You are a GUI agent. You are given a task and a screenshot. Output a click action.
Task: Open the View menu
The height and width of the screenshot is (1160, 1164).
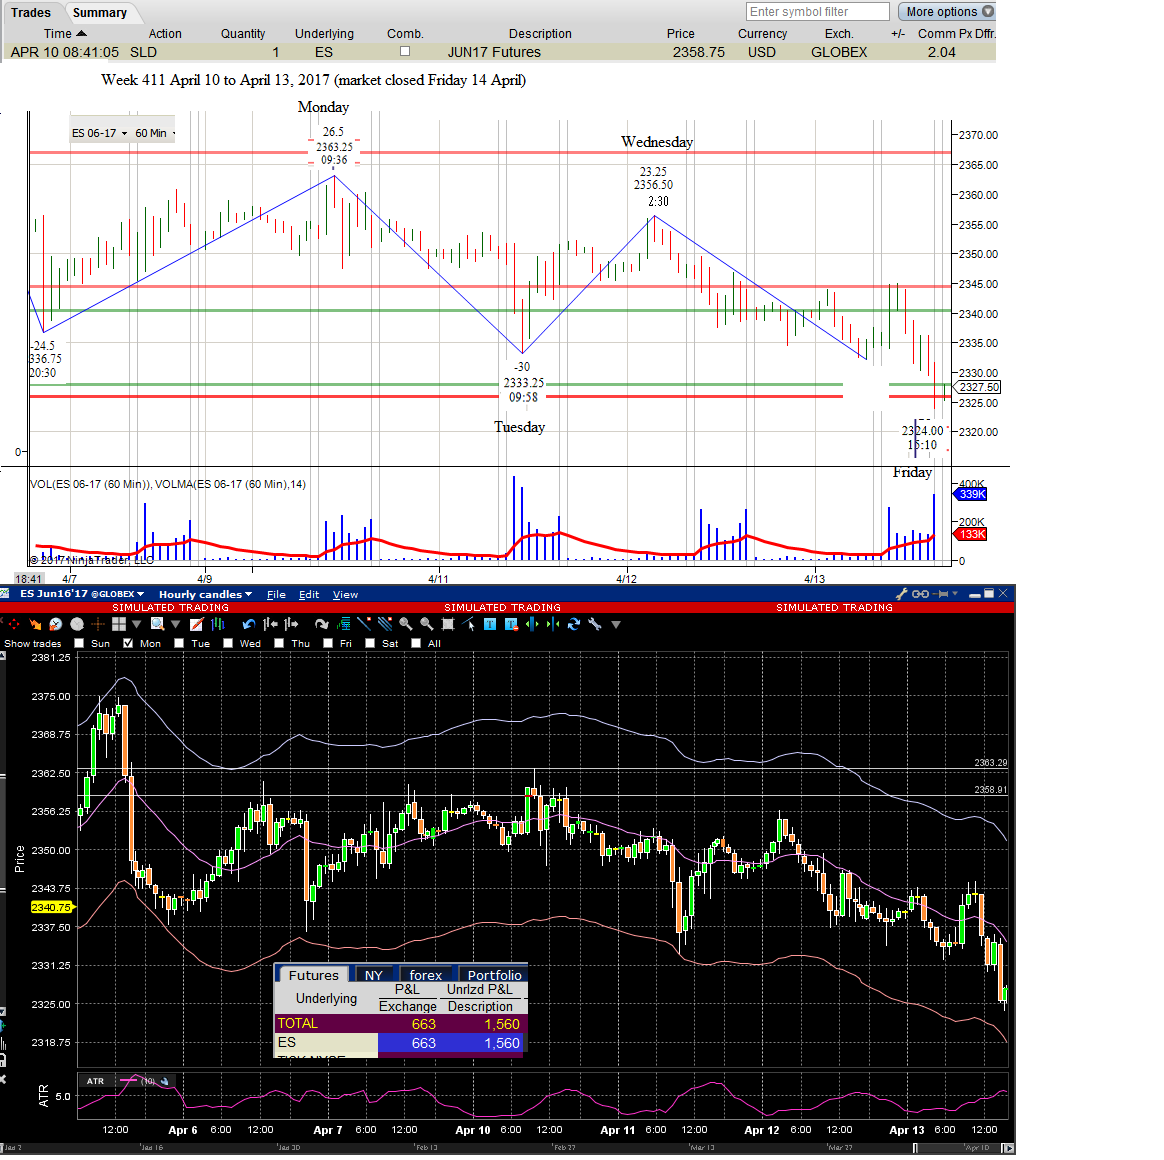pos(345,594)
